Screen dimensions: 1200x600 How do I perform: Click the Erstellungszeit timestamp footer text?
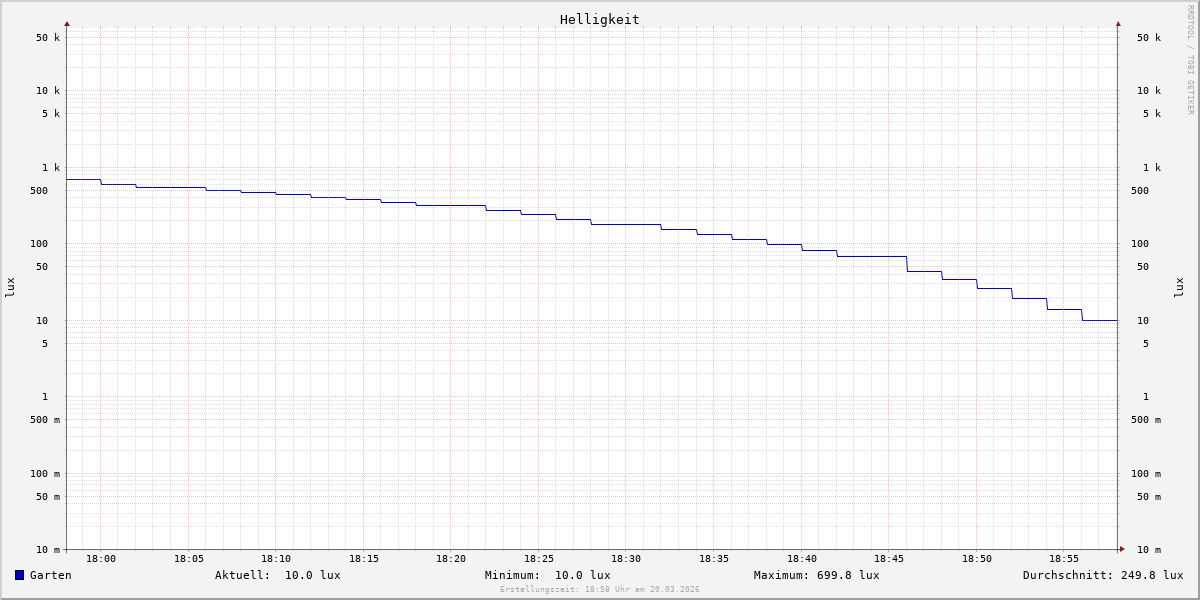click(x=599, y=590)
